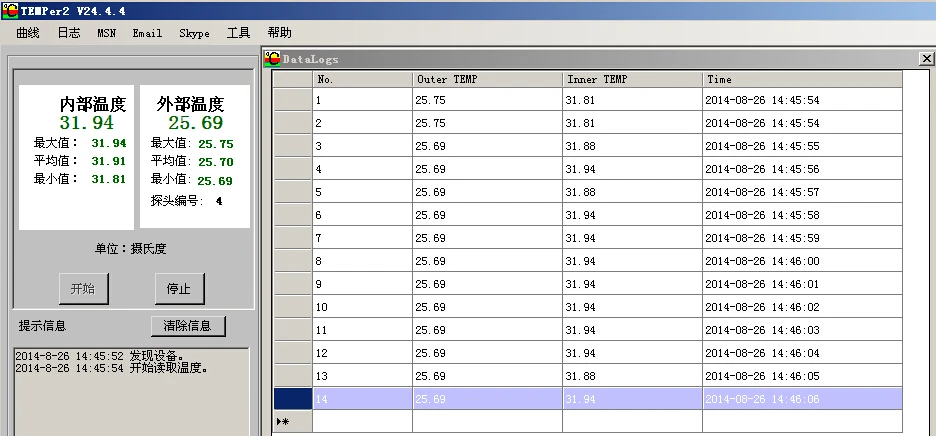This screenshot has width=936, height=436.
Task: Click time cell 2014-08-26 14:46:03
Action: [x=802, y=330]
